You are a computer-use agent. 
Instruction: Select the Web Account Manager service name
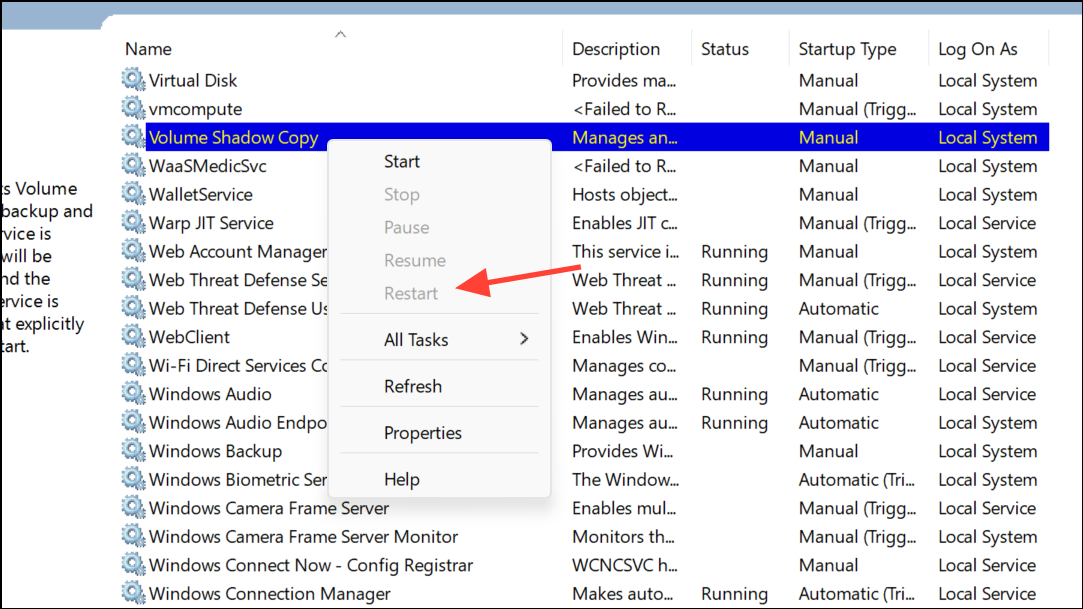coord(238,252)
